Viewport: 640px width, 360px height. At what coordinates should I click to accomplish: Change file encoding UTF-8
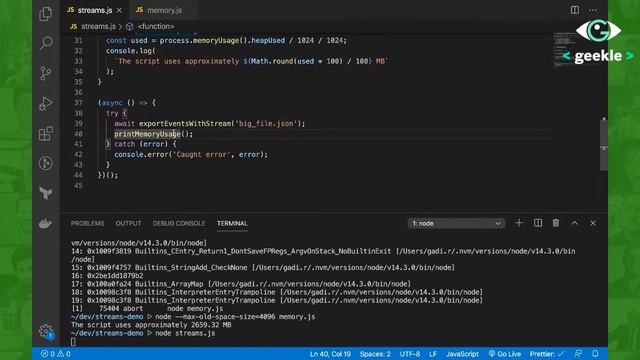pos(410,354)
